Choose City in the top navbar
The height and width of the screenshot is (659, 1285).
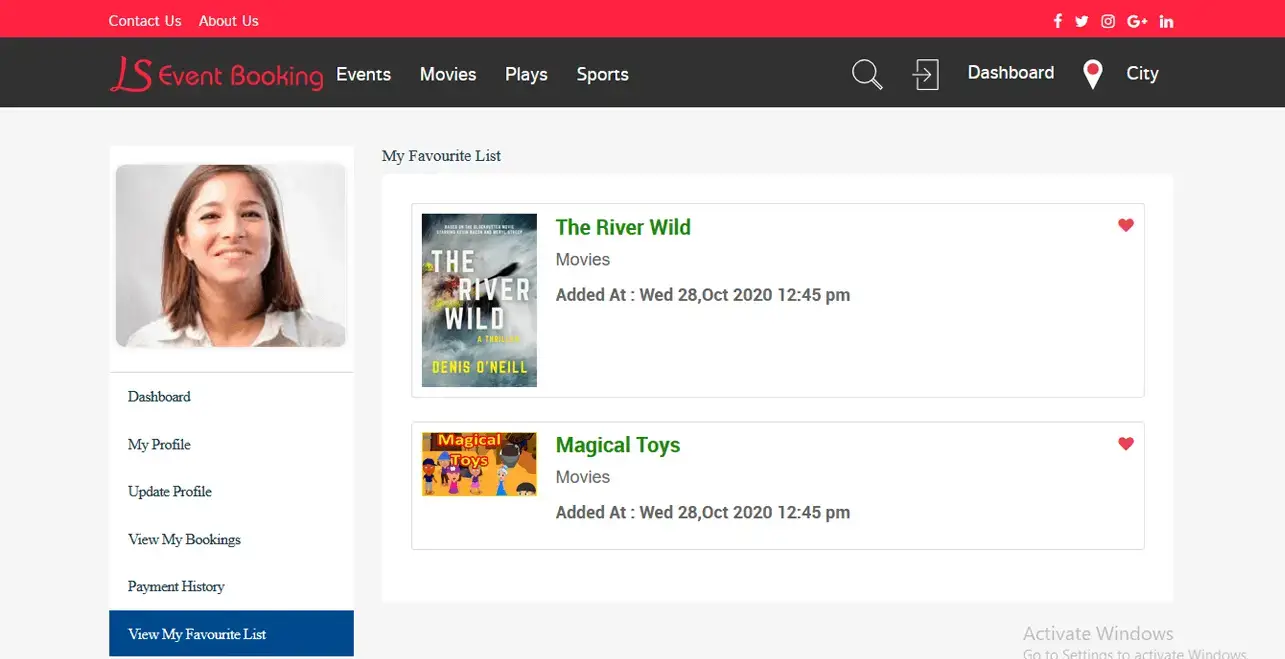(1142, 74)
